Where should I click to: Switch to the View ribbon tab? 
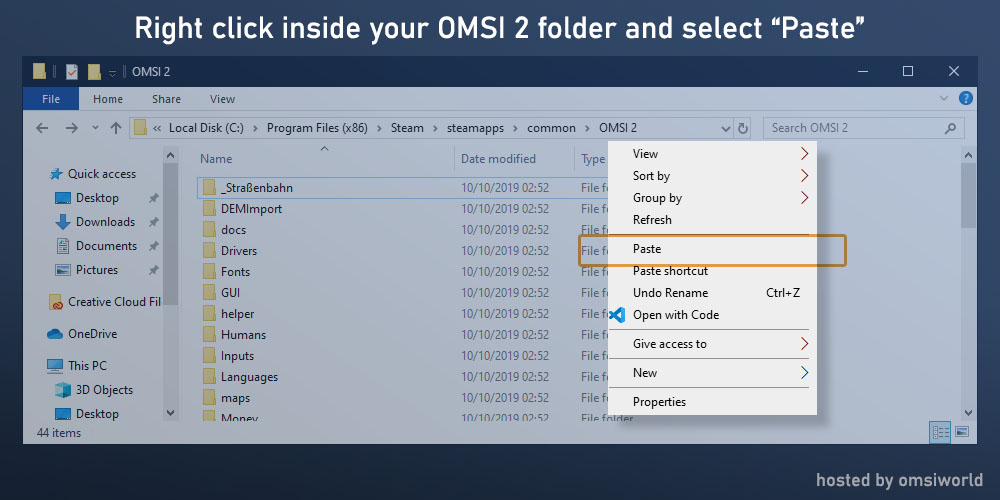point(223,99)
